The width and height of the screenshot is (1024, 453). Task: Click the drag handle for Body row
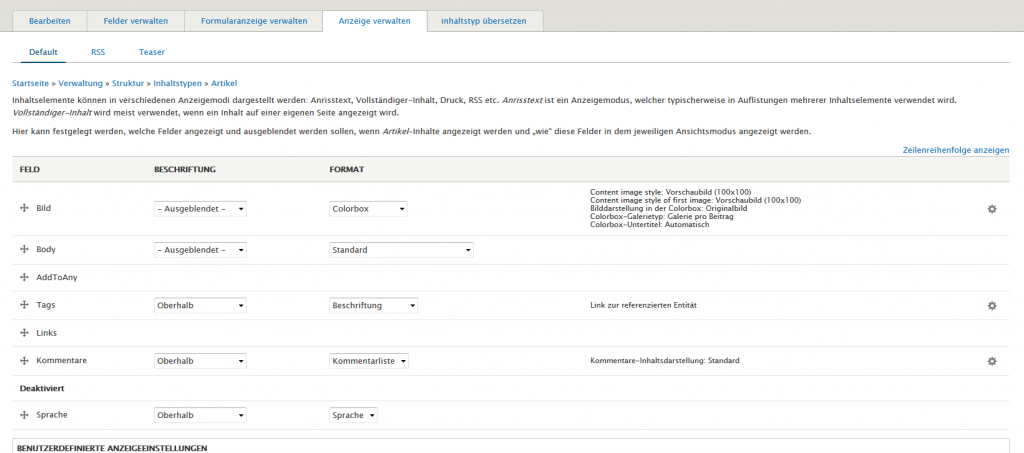tap(24, 249)
